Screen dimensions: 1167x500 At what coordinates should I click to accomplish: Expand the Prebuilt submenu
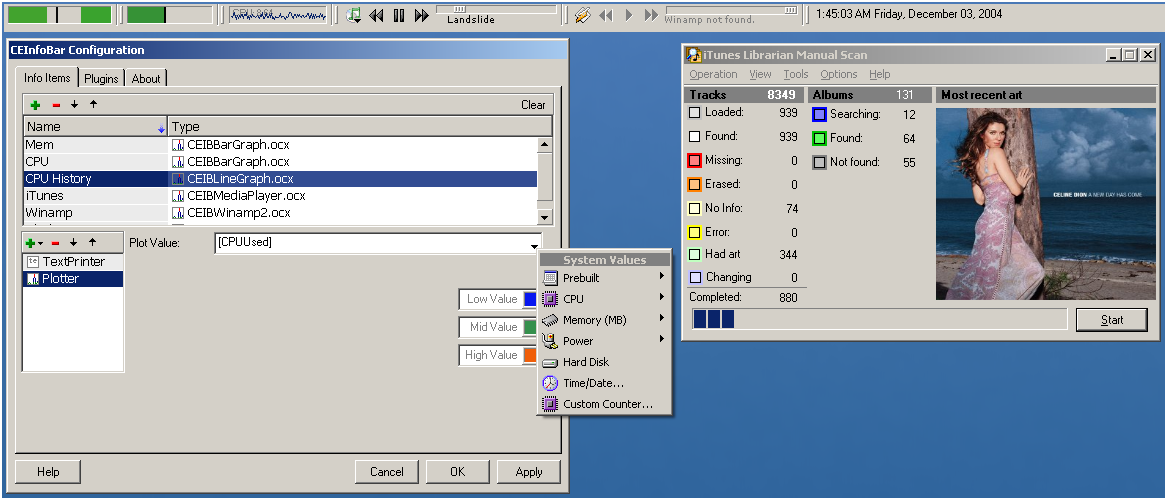[x=605, y=278]
